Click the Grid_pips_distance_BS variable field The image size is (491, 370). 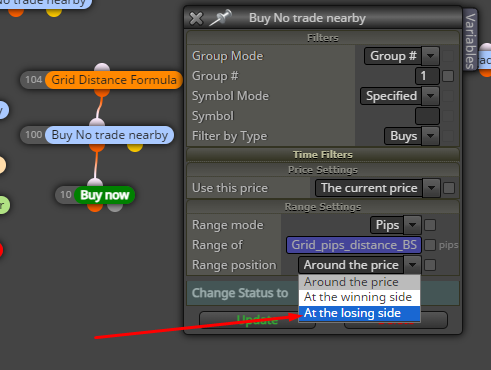(354, 245)
